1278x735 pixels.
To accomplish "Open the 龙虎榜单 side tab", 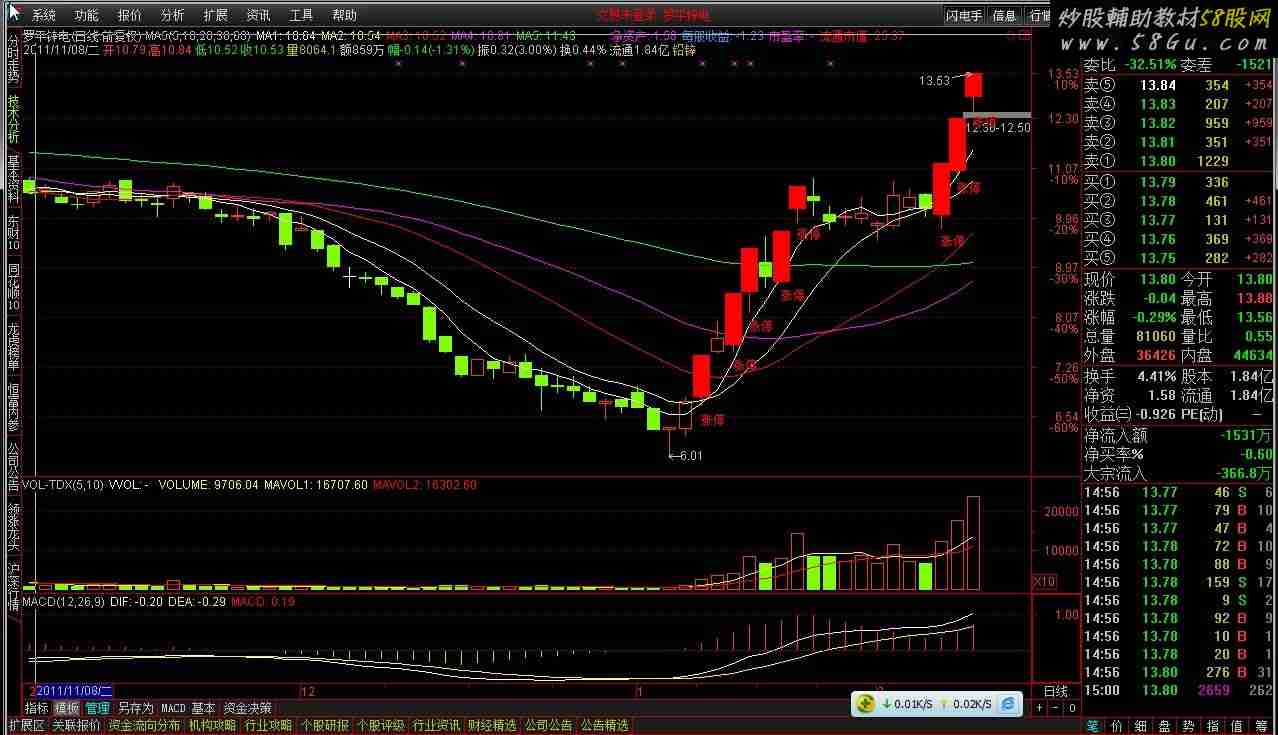I will pyautogui.click(x=13, y=346).
